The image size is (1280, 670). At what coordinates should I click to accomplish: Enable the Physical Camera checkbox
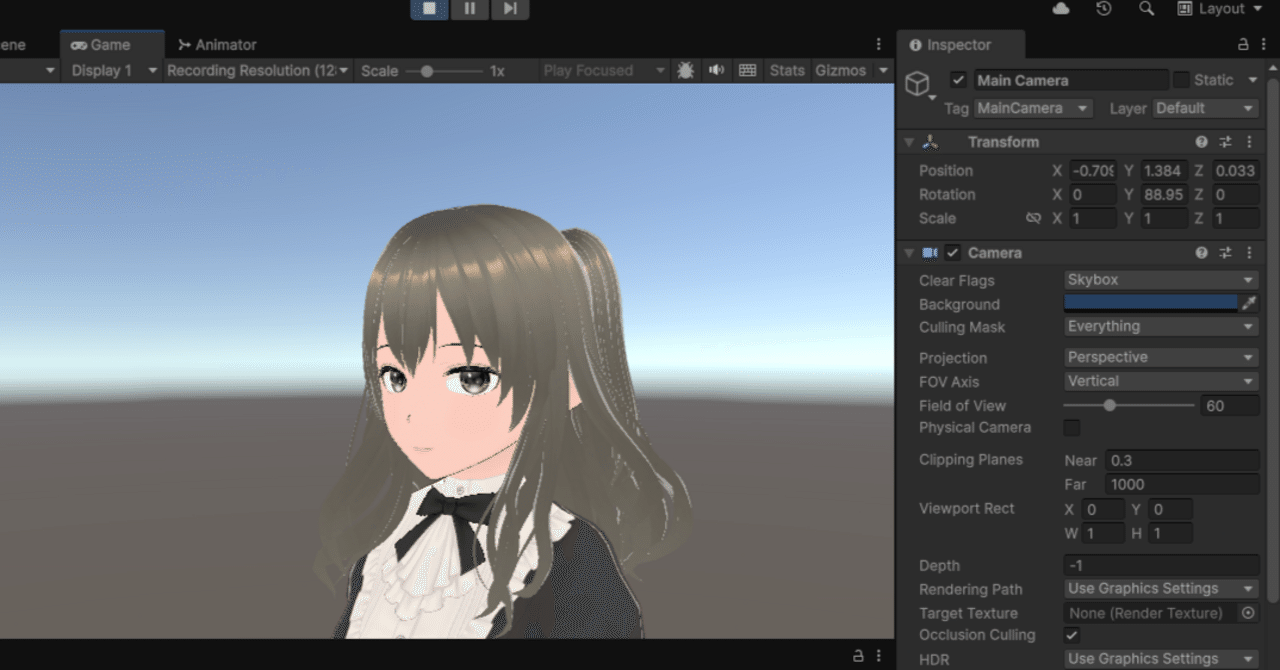[x=1071, y=427]
